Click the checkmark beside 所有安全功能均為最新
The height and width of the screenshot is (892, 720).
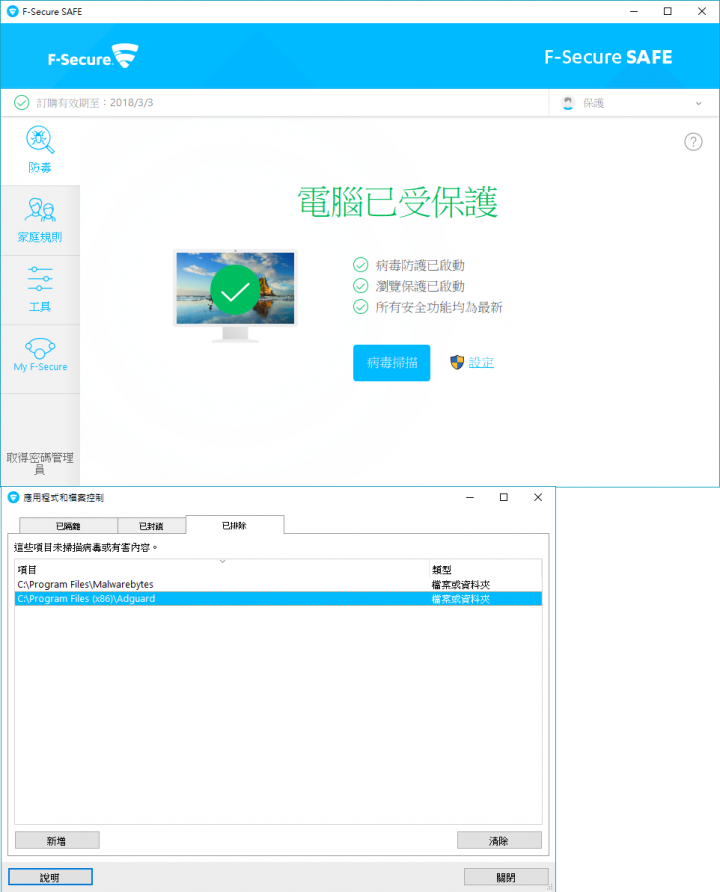[361, 307]
